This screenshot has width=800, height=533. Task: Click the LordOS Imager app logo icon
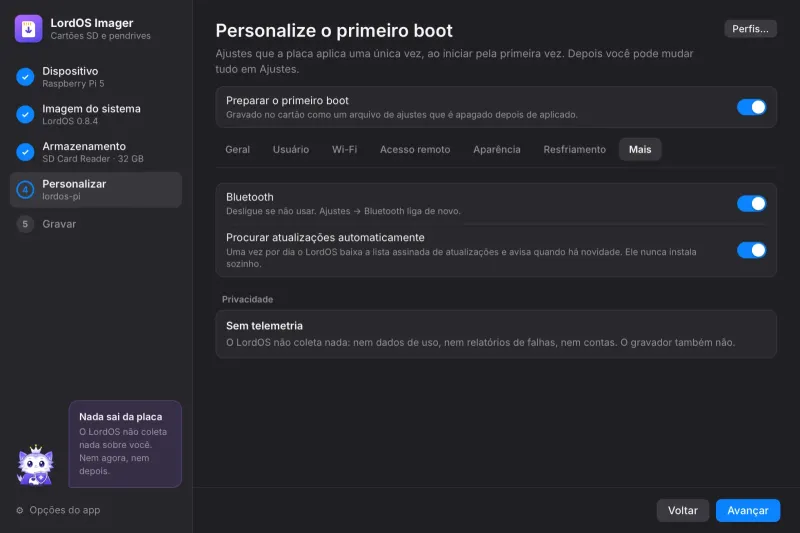coord(29,29)
